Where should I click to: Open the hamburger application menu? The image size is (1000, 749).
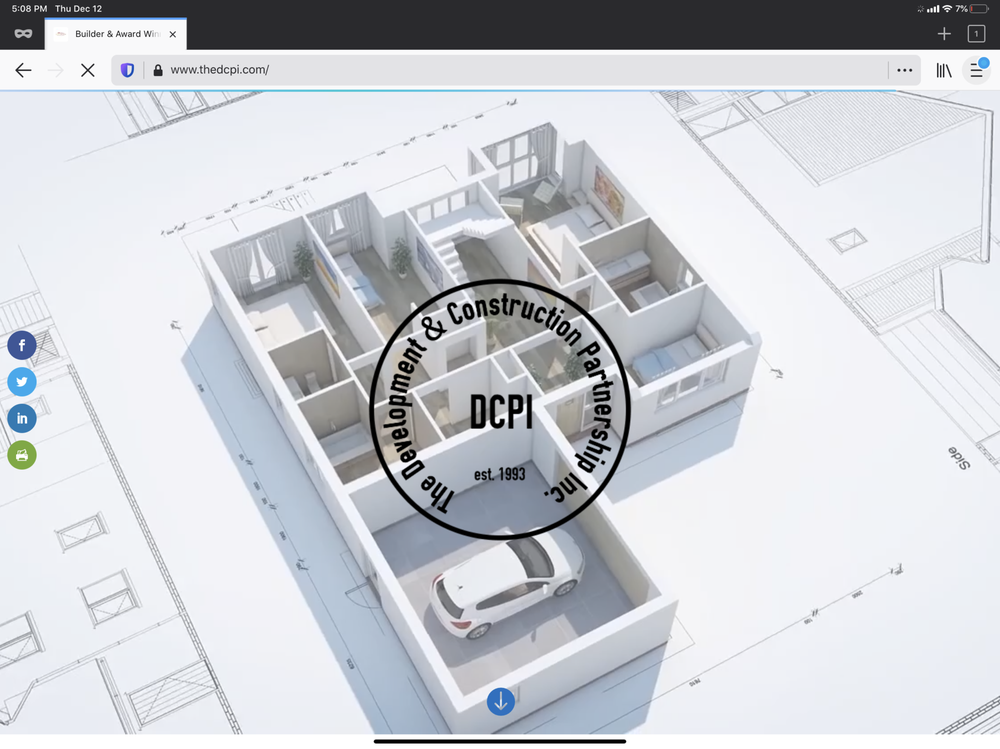pyautogui.click(x=976, y=71)
